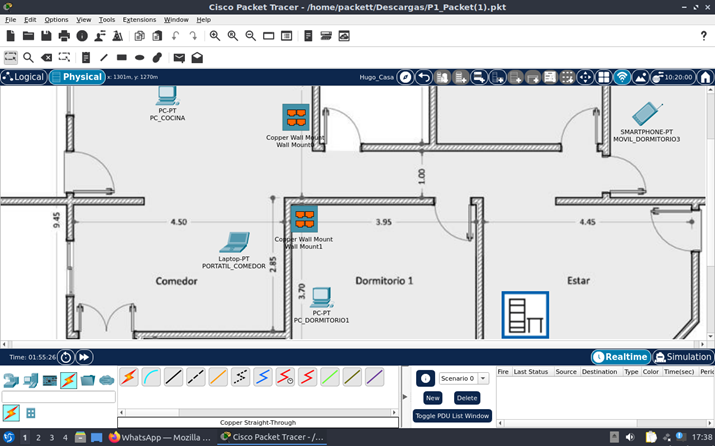Open the Scenario 0 dropdown
The width and height of the screenshot is (715, 446).
[463, 378]
